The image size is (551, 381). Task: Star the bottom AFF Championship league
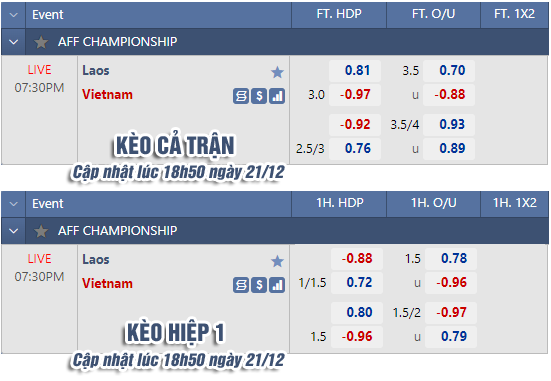(x=41, y=231)
